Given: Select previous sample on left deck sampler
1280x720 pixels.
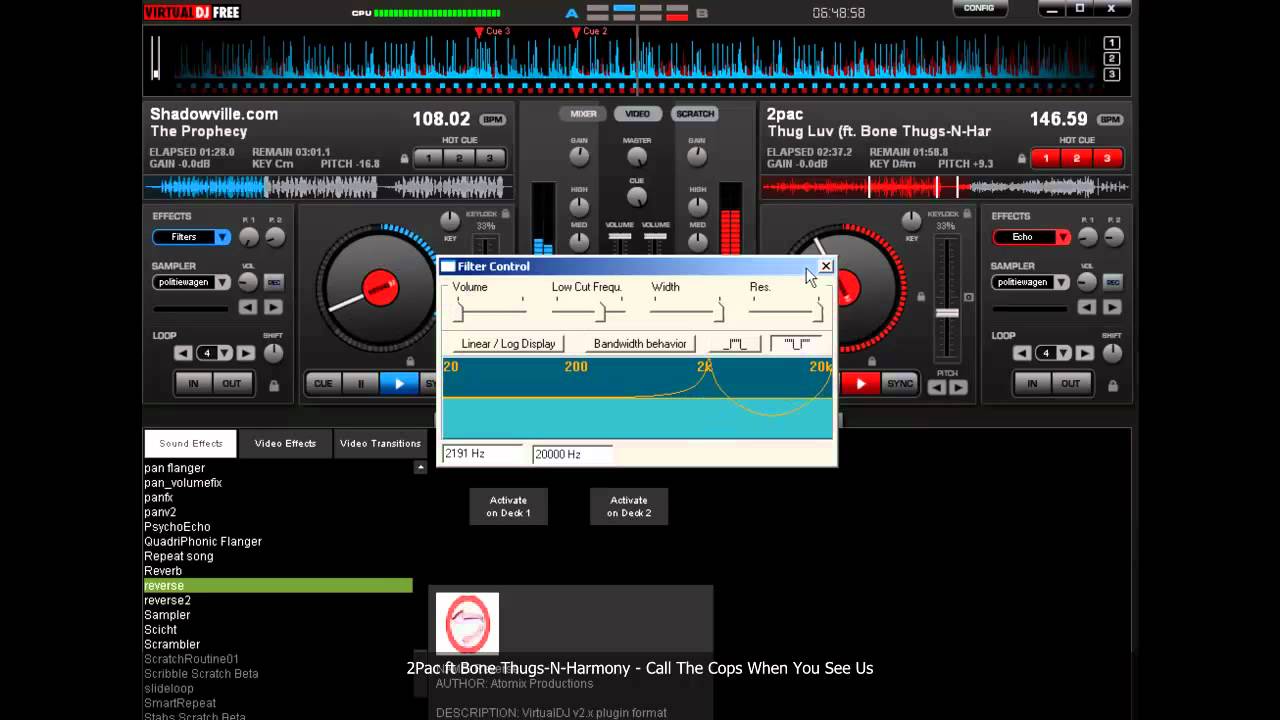Looking at the screenshot, I should point(248,307).
